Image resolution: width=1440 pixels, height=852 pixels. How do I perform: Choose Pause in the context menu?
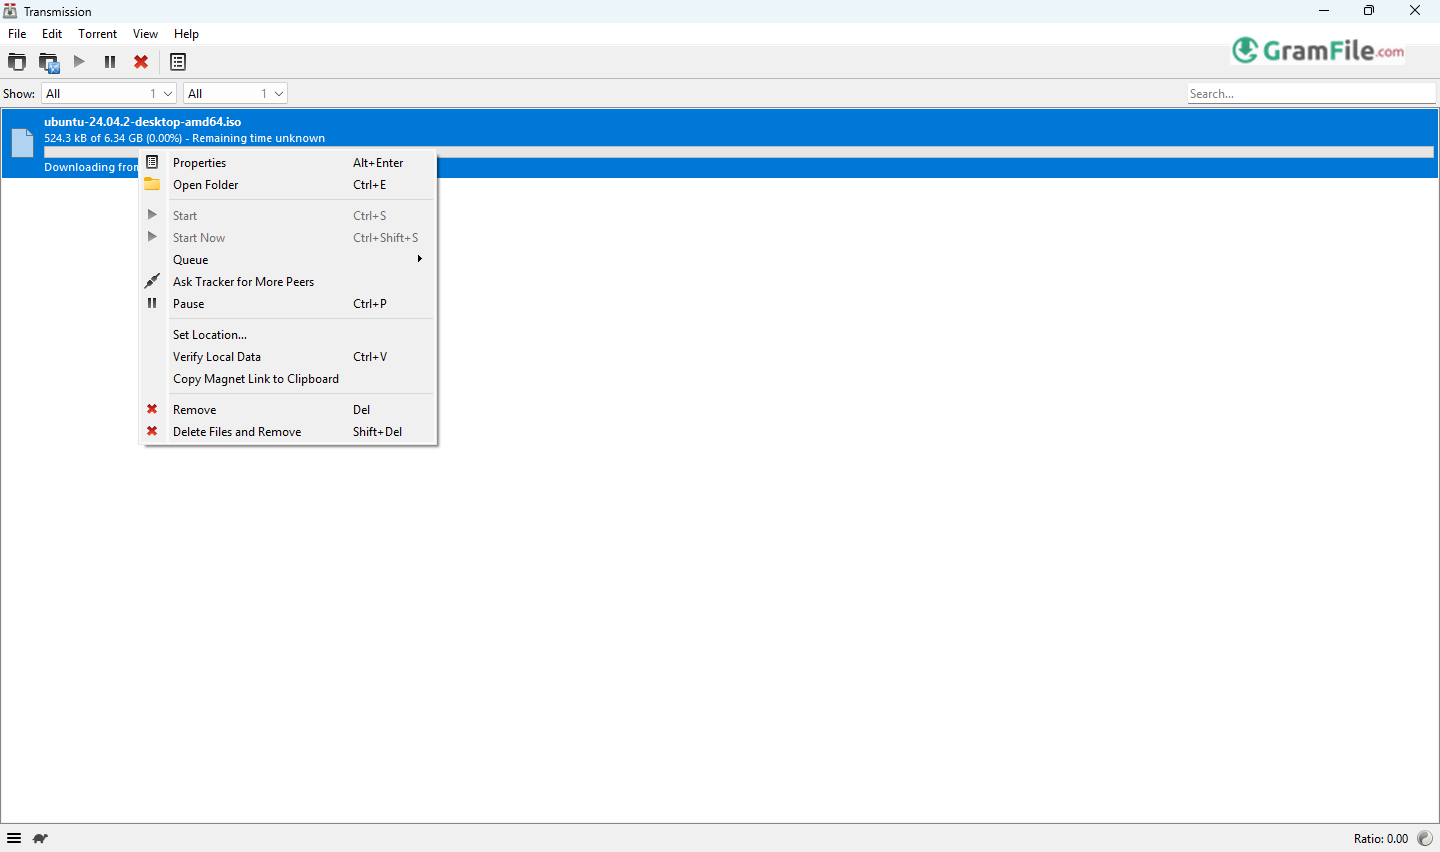pos(290,304)
